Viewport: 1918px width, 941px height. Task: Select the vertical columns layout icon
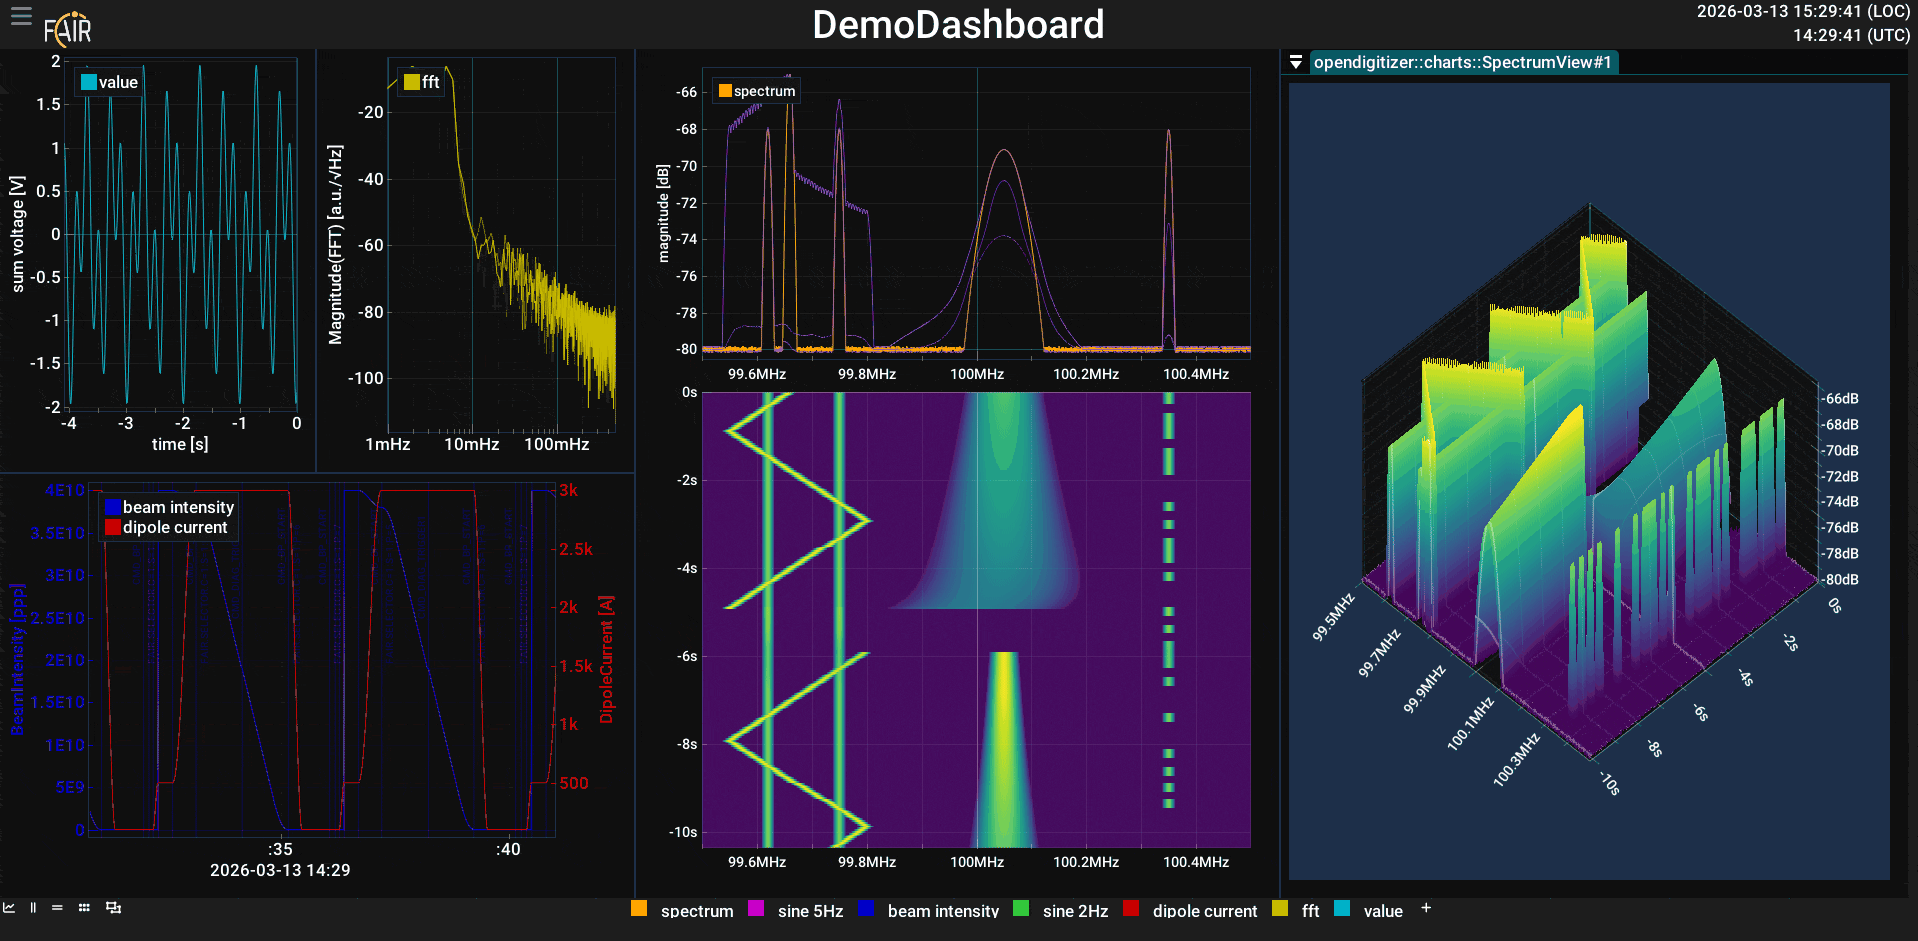[x=33, y=908]
